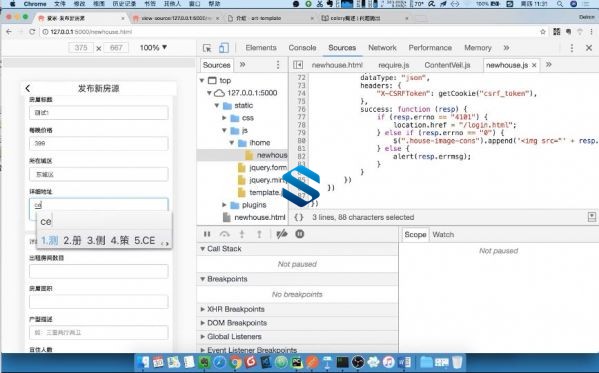Screen dimensions: 599x373
Task: Pause script execution in the debugger
Action: [207, 234]
